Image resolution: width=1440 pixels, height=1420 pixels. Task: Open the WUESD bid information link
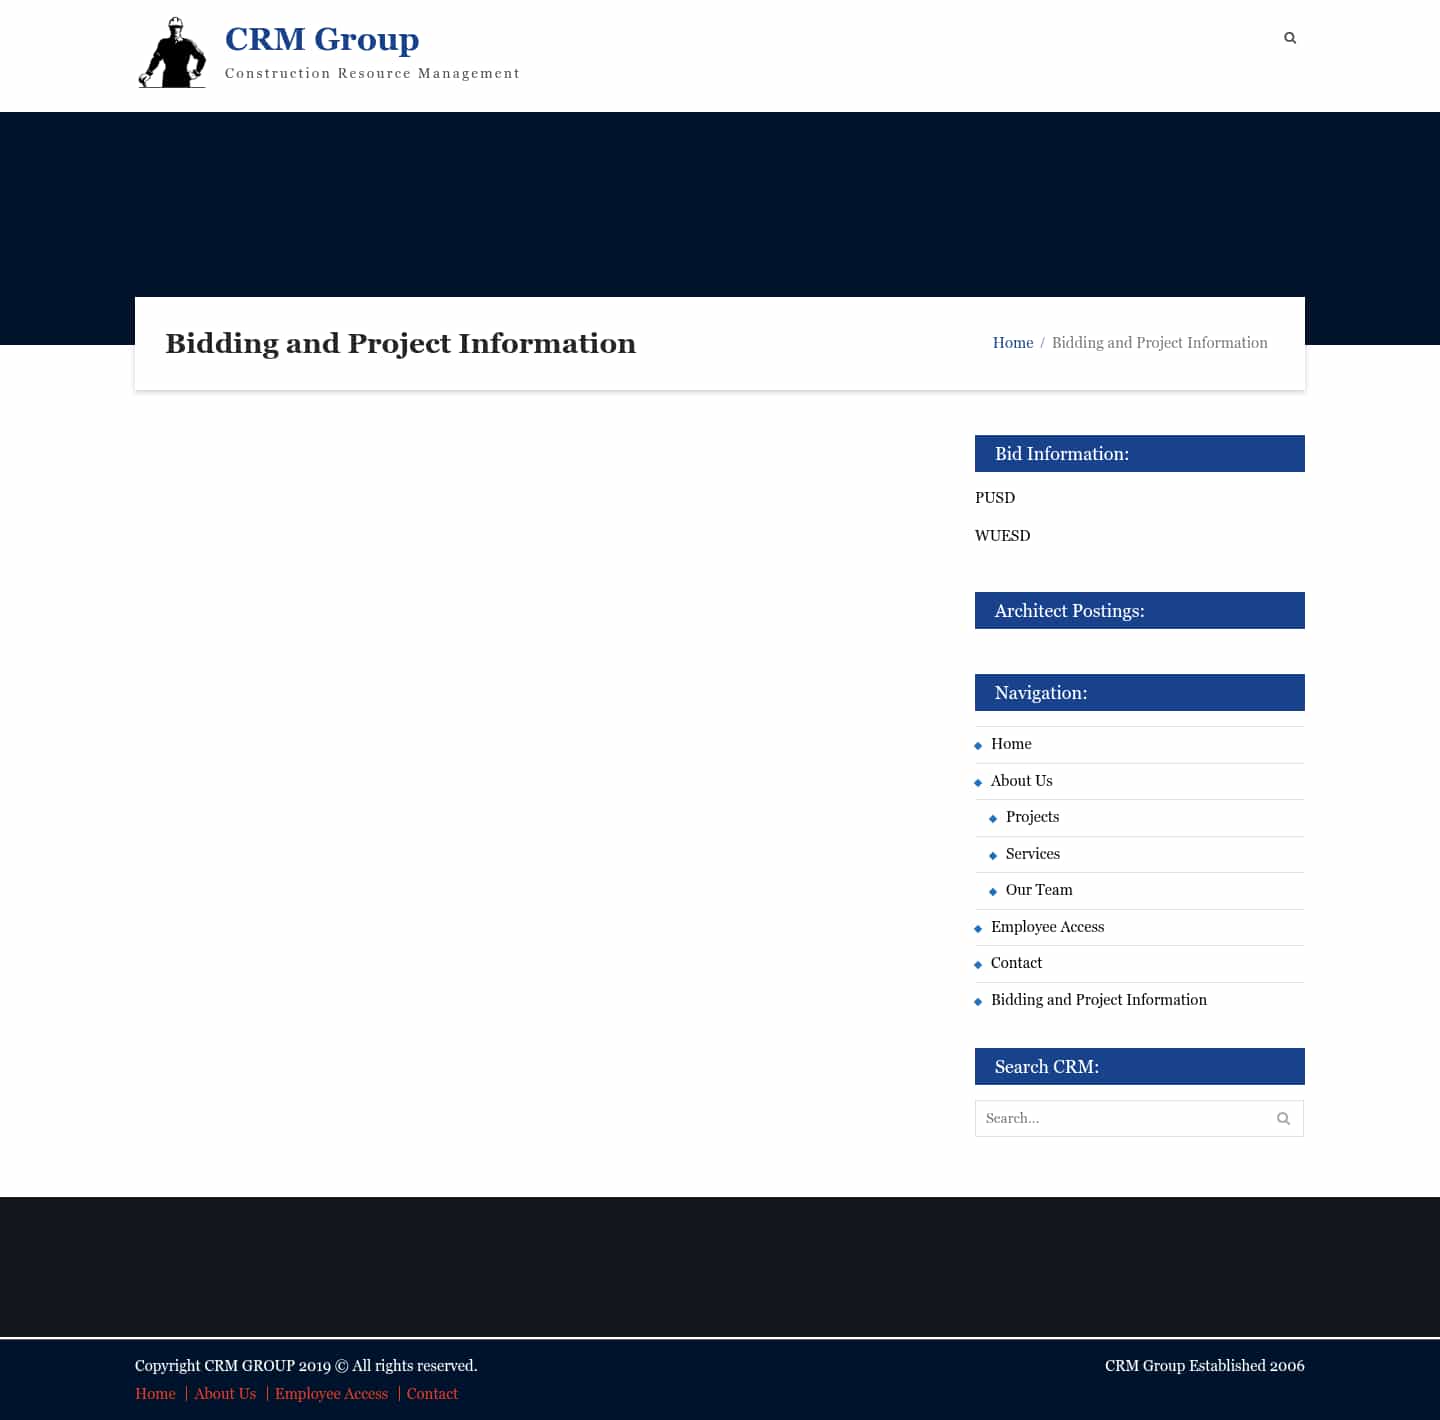(x=1003, y=535)
